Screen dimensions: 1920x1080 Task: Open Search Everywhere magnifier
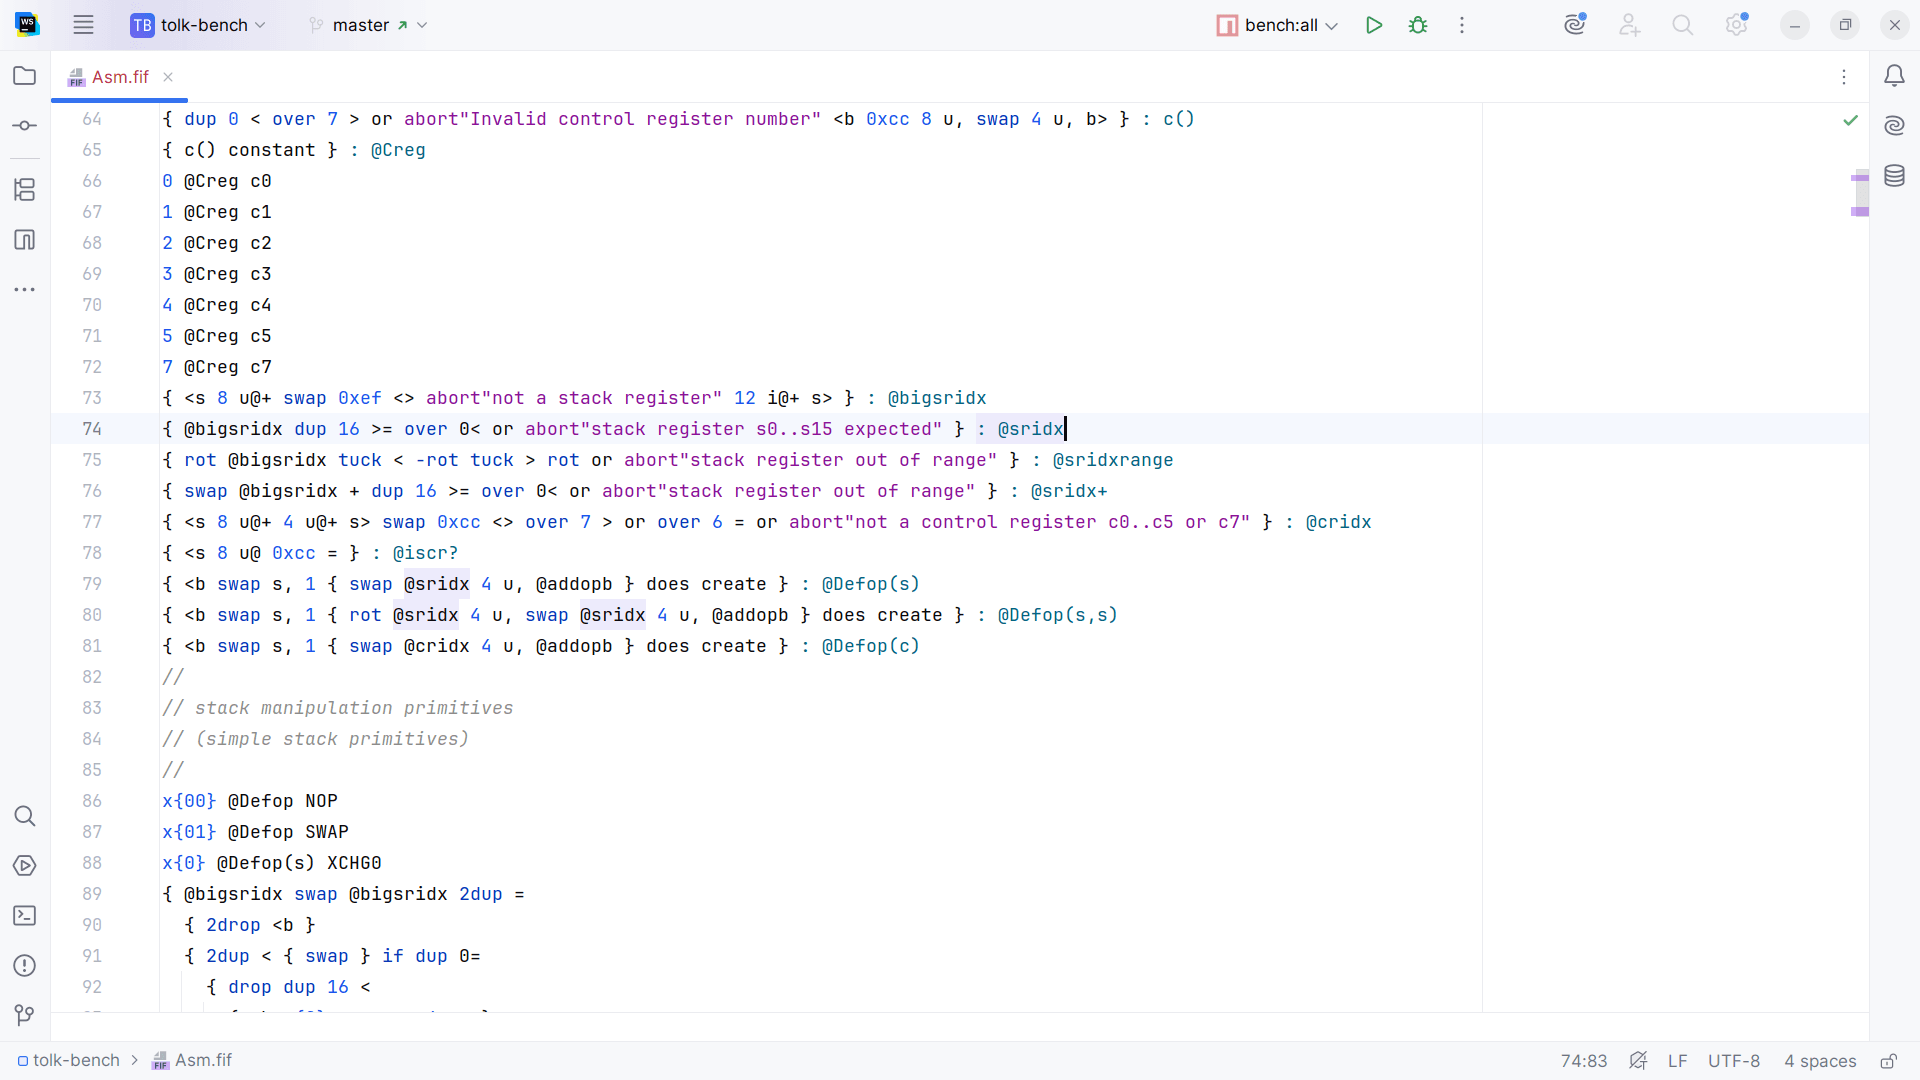coord(1683,25)
